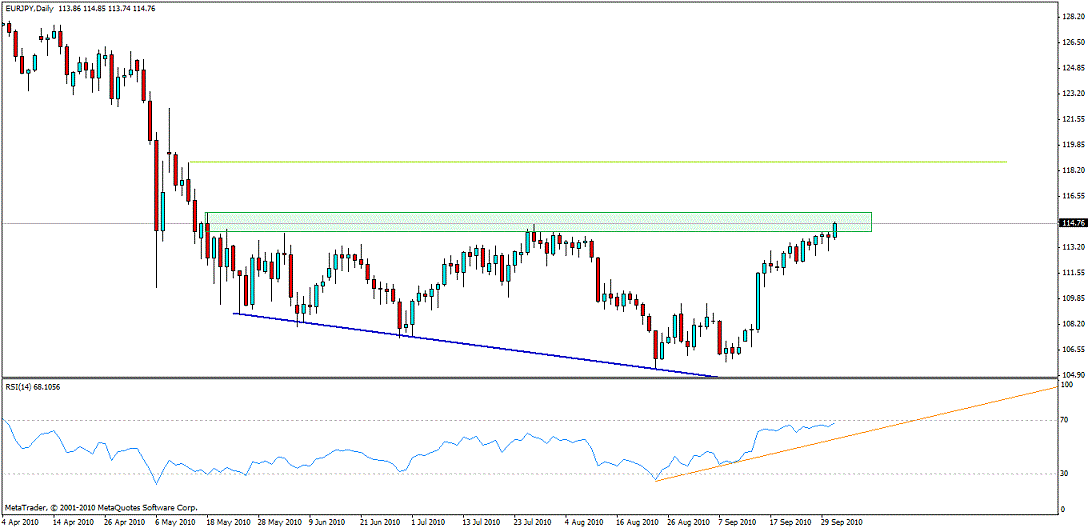Click the 118.20 price axis label
Screen dimensions: 1088x528
(1071, 170)
